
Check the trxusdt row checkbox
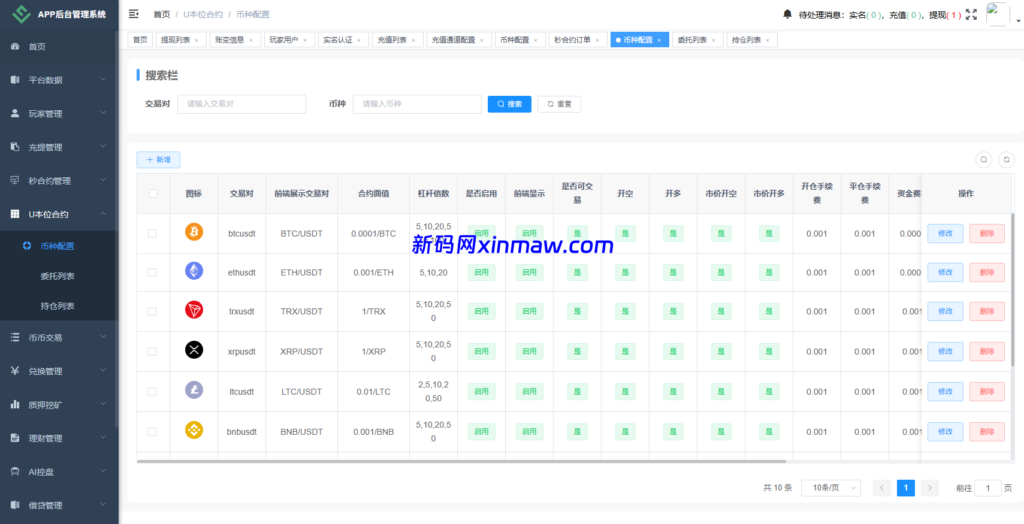coord(152,312)
